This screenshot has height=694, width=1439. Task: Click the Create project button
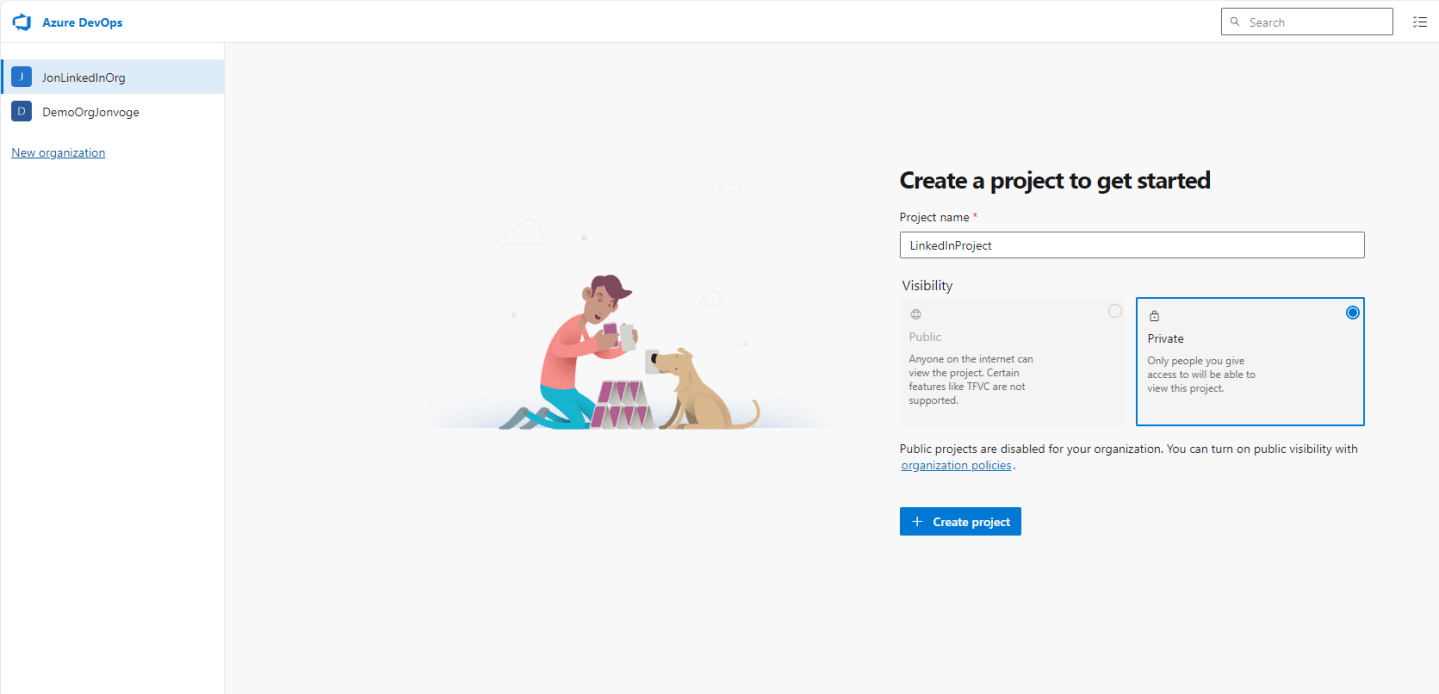click(960, 521)
